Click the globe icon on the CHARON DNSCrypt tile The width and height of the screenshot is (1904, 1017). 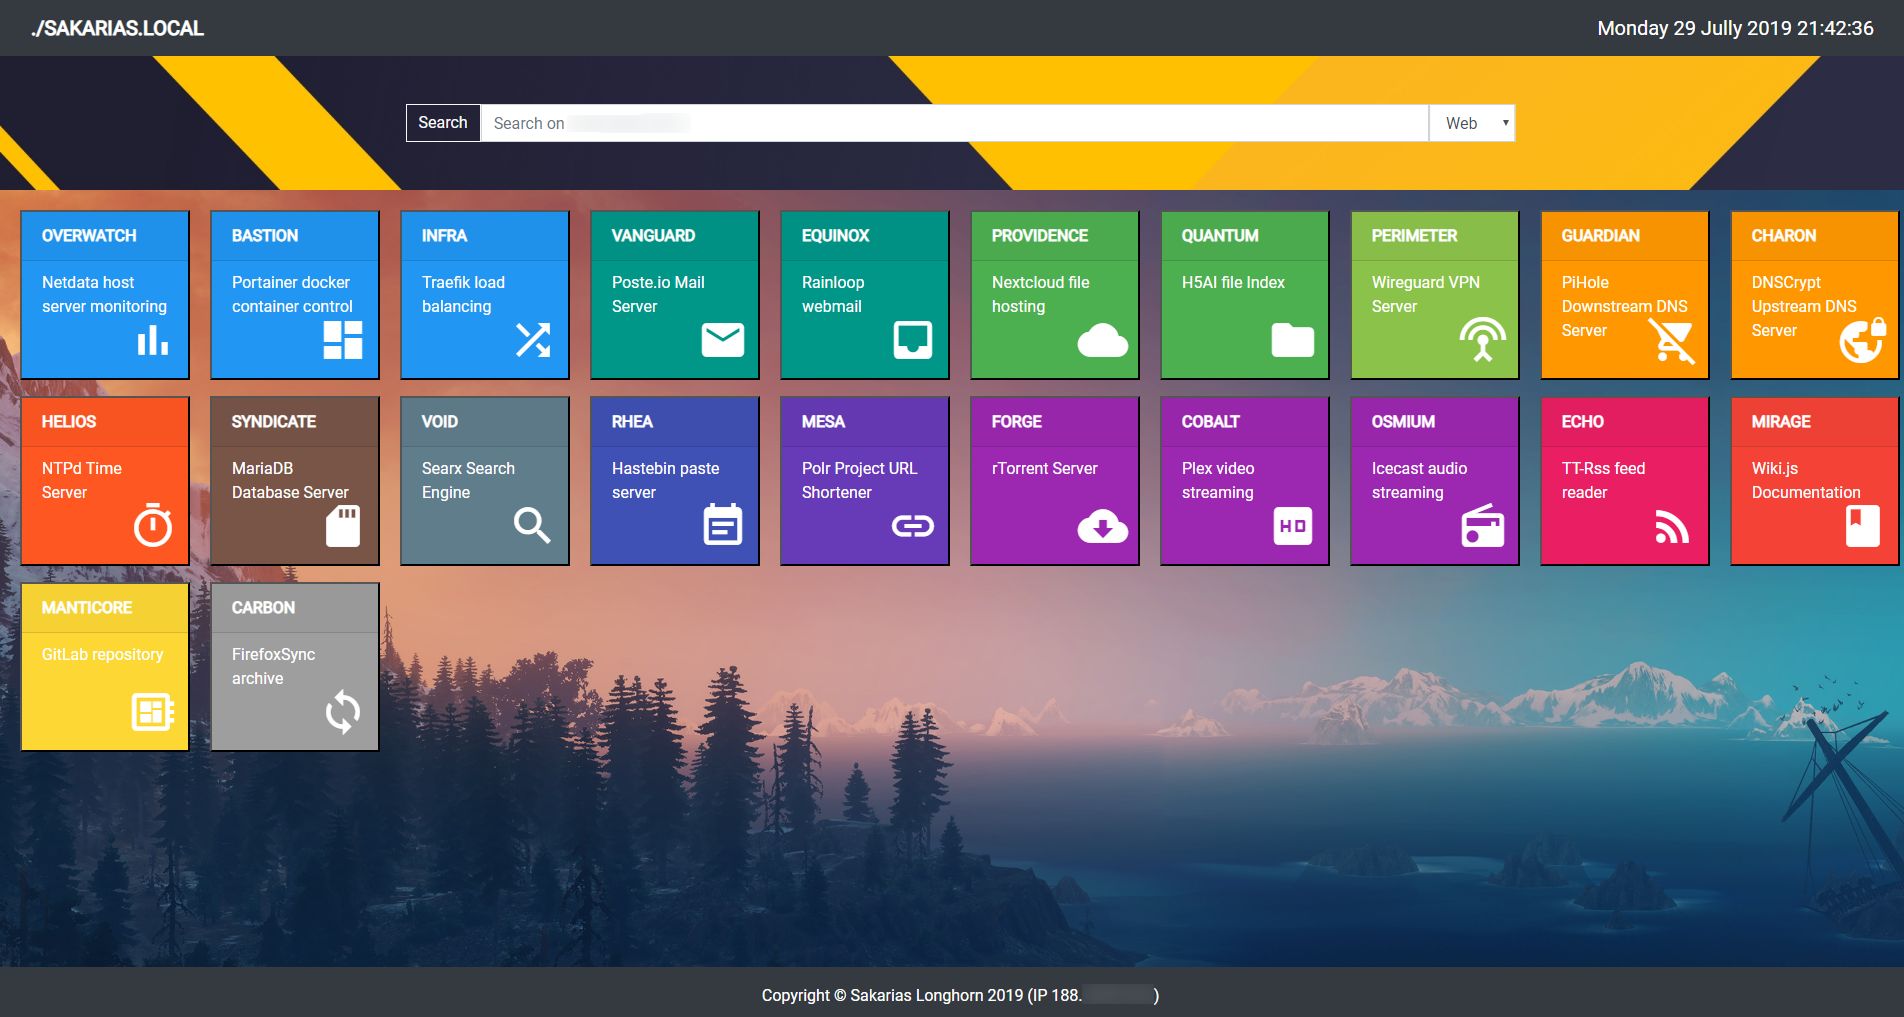[1863, 340]
